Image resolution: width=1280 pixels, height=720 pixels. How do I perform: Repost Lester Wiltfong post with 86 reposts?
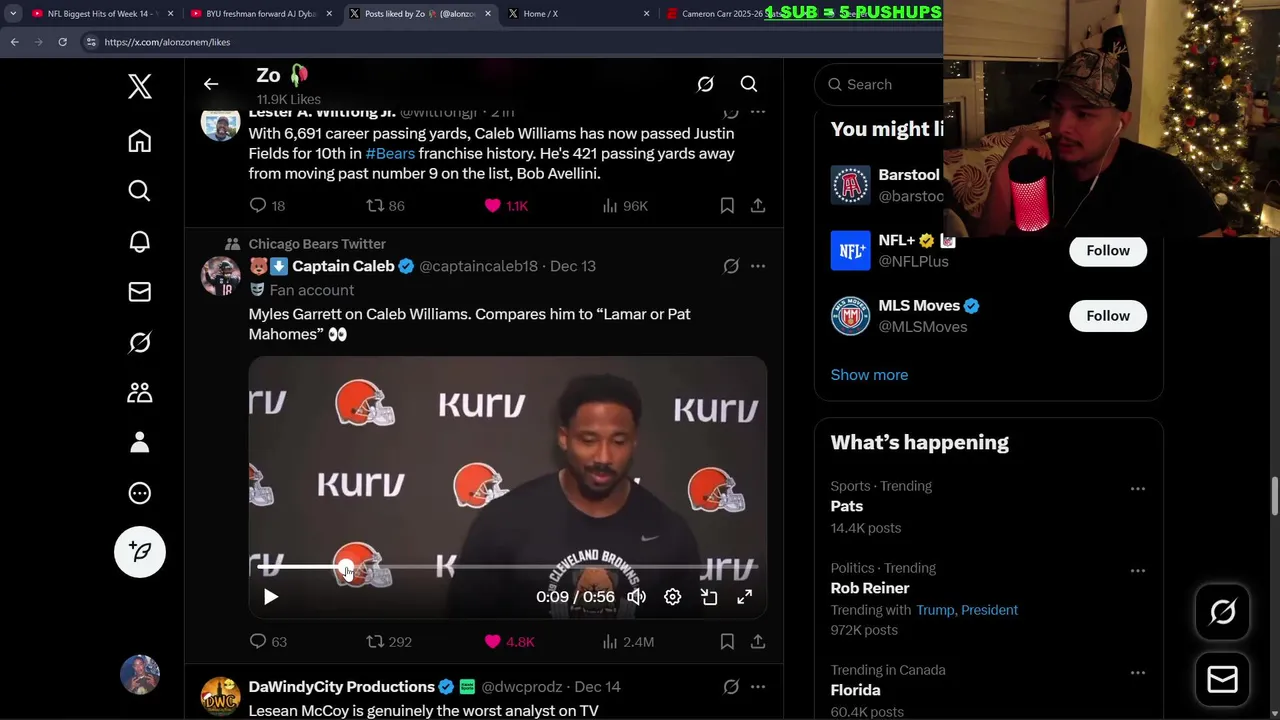(x=385, y=205)
